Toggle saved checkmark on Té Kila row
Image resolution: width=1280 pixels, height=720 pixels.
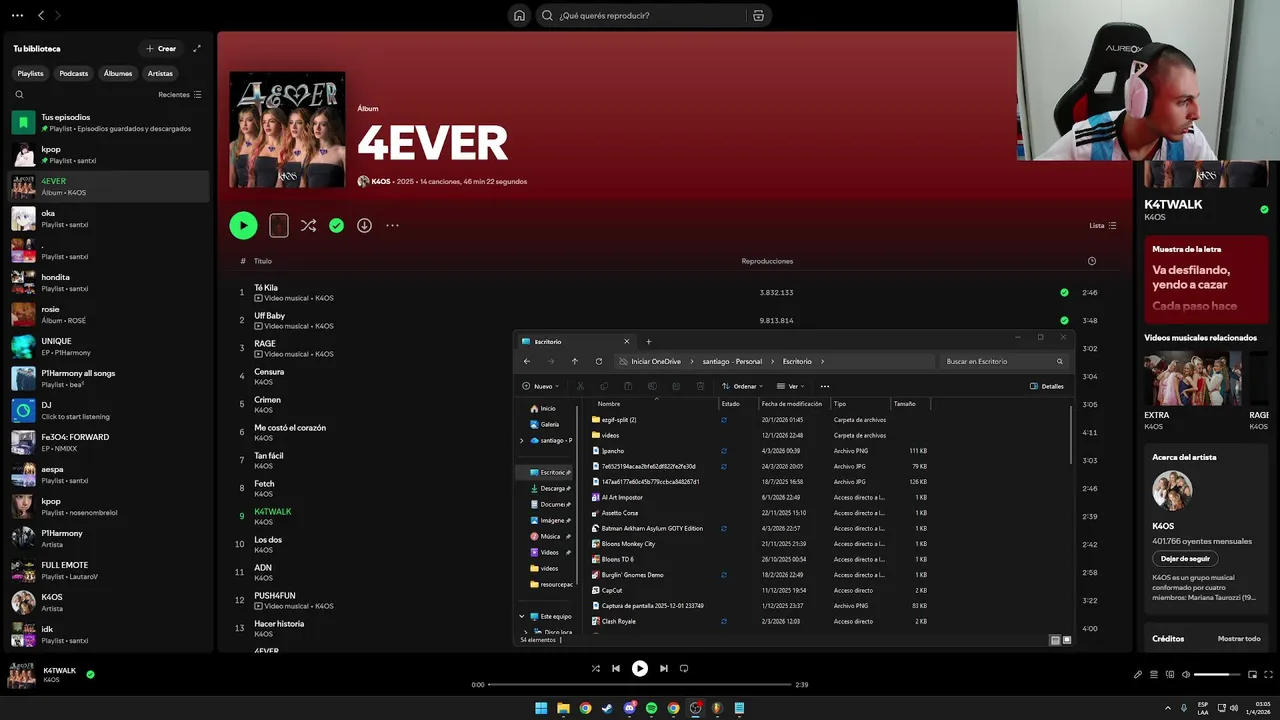[x=1064, y=293]
